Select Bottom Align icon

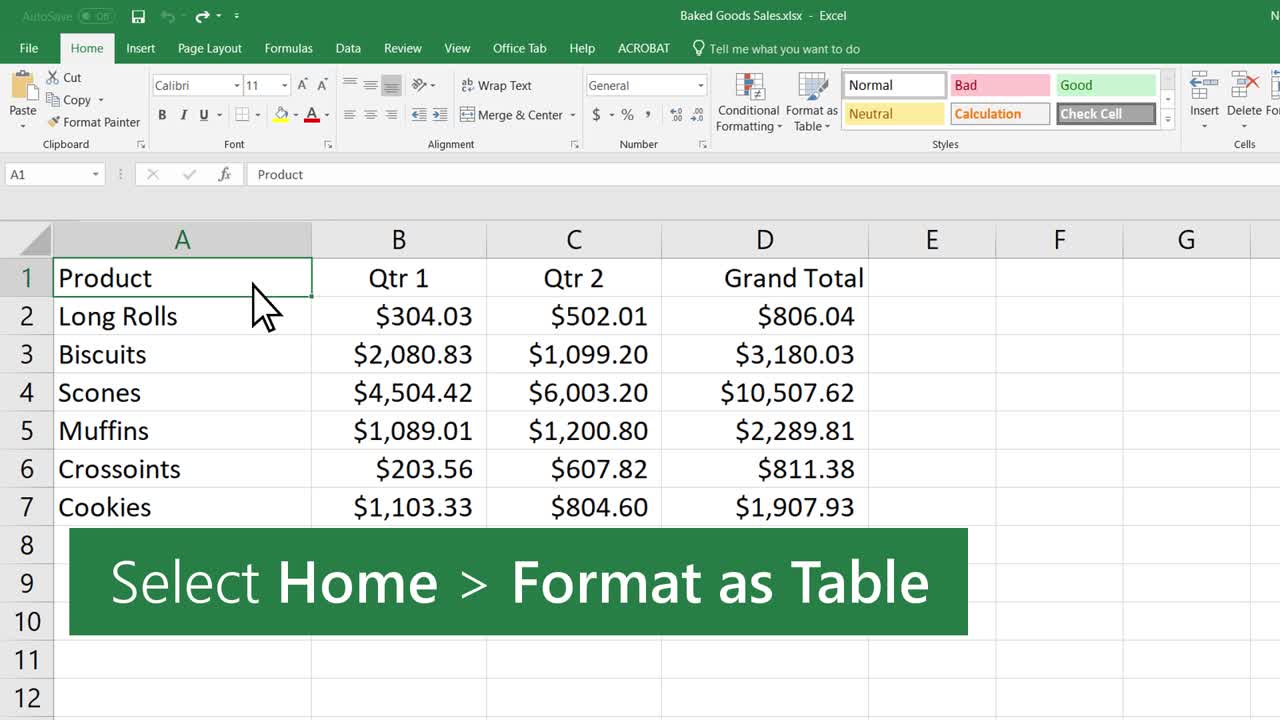coord(391,85)
